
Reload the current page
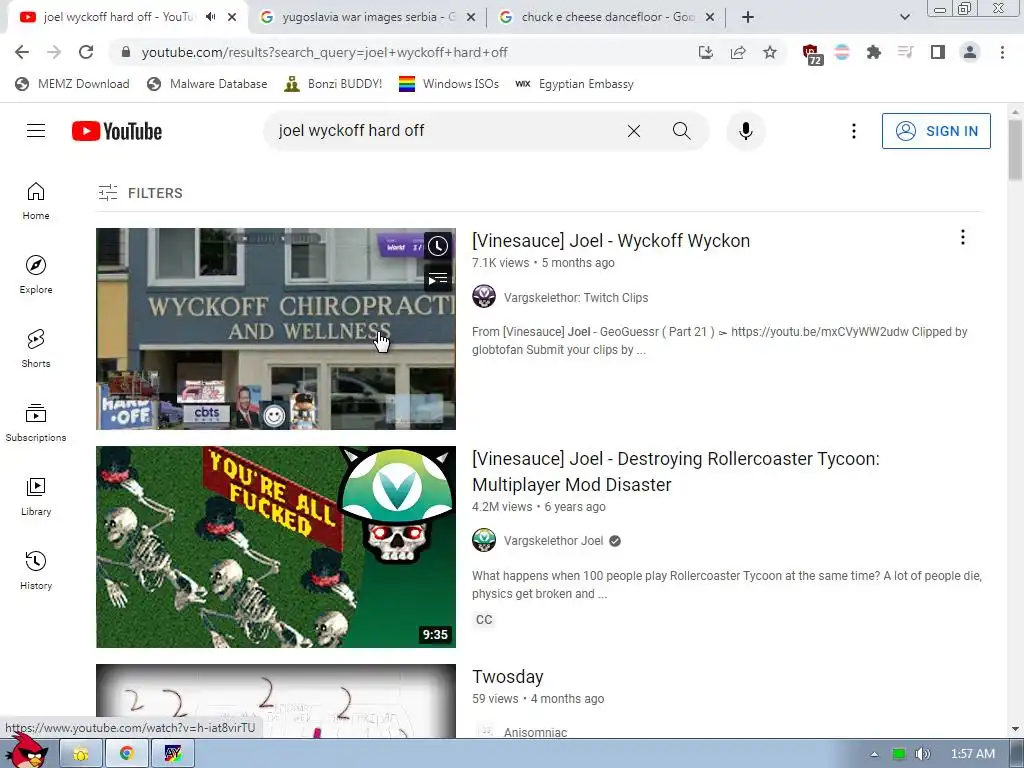[x=86, y=52]
